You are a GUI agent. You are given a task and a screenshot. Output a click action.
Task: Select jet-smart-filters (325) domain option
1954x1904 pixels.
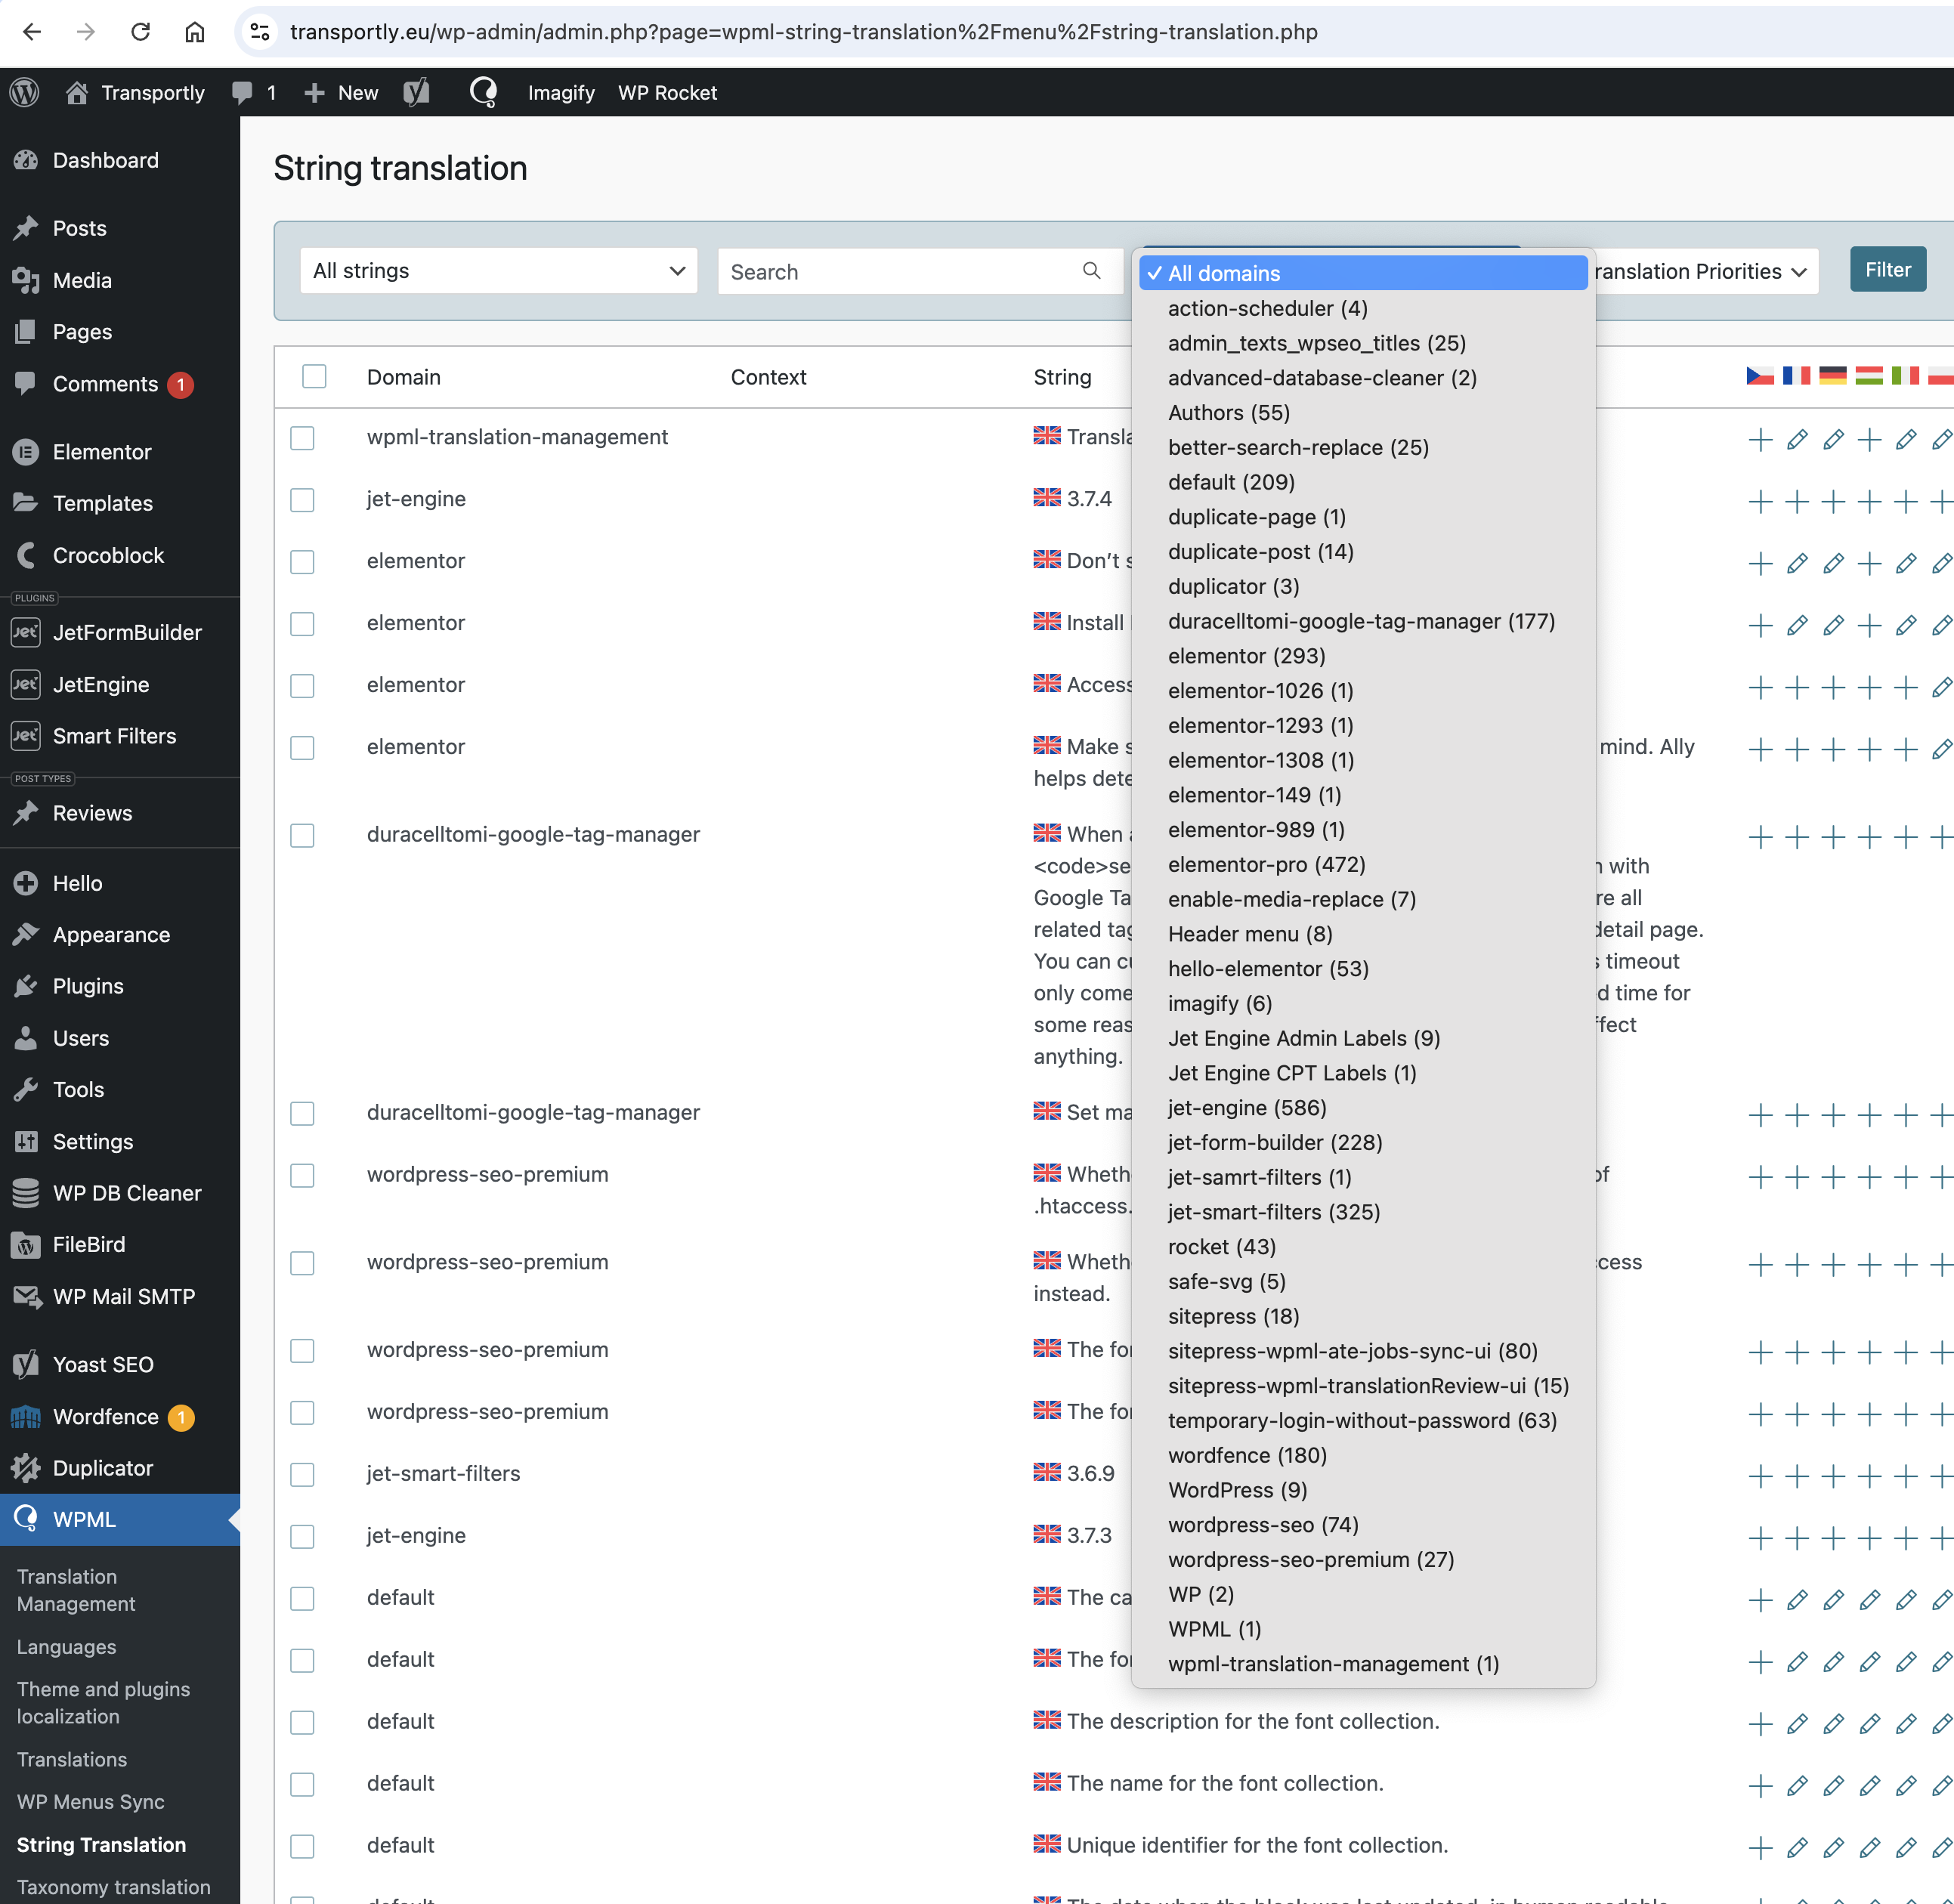coord(1273,1212)
